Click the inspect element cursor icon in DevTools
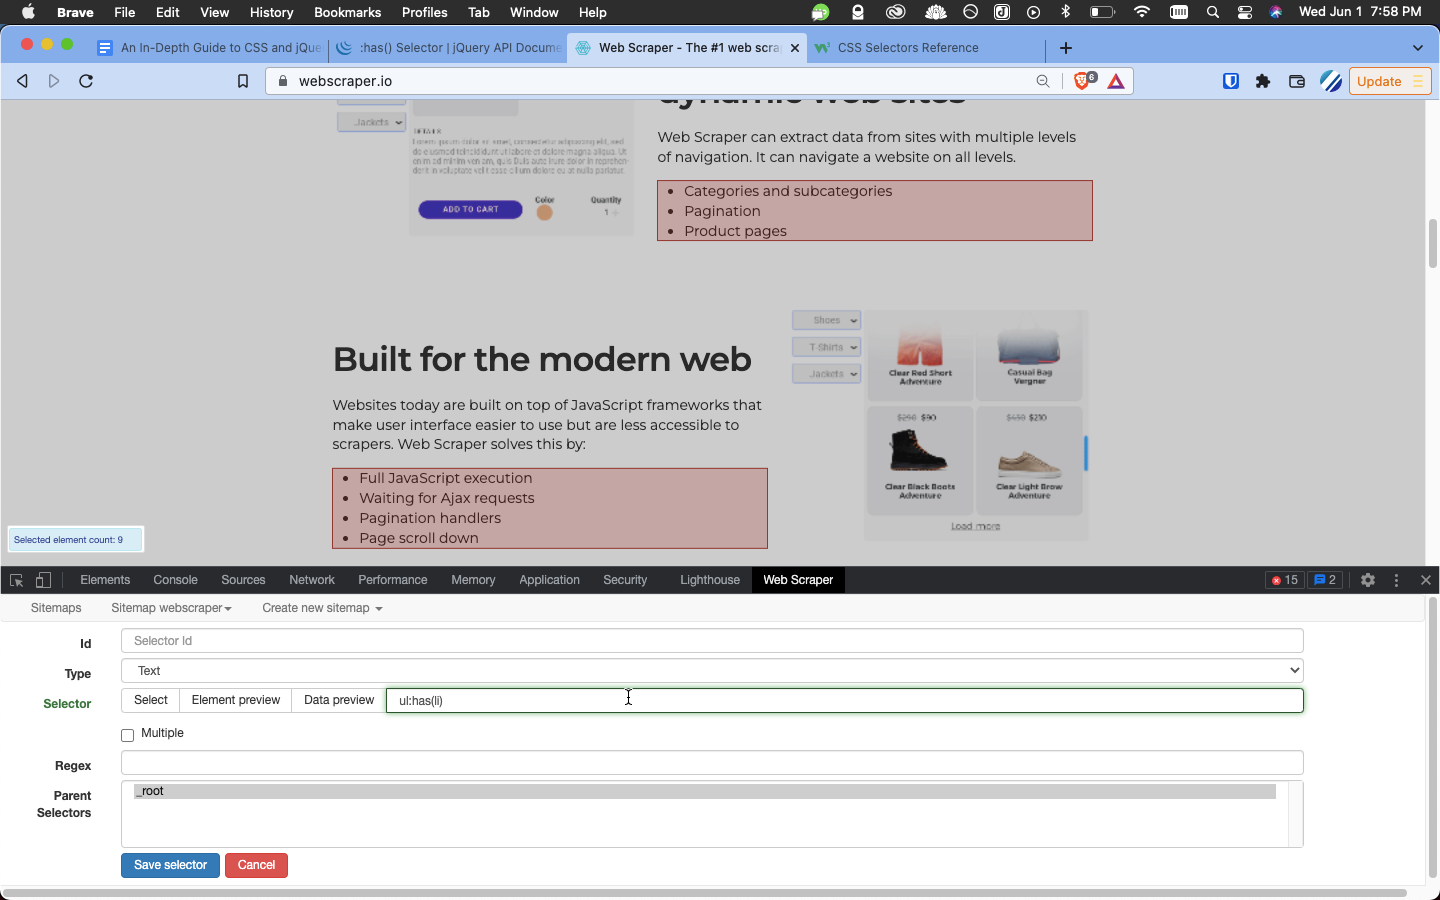1440x900 pixels. pyautogui.click(x=15, y=580)
